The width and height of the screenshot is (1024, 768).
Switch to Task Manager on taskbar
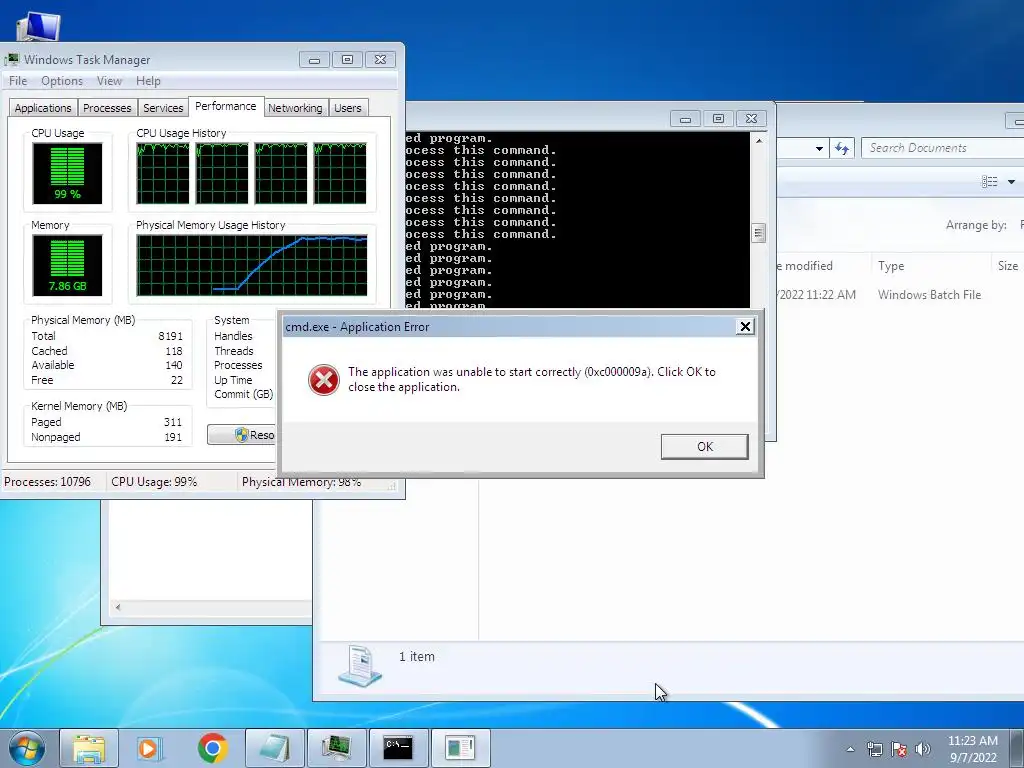[x=336, y=748]
